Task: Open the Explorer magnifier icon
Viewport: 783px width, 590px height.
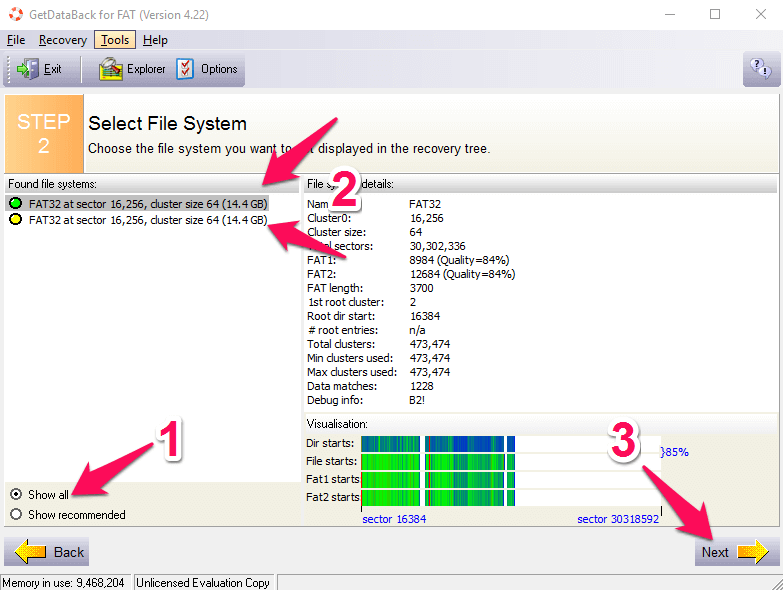Action: (x=110, y=69)
